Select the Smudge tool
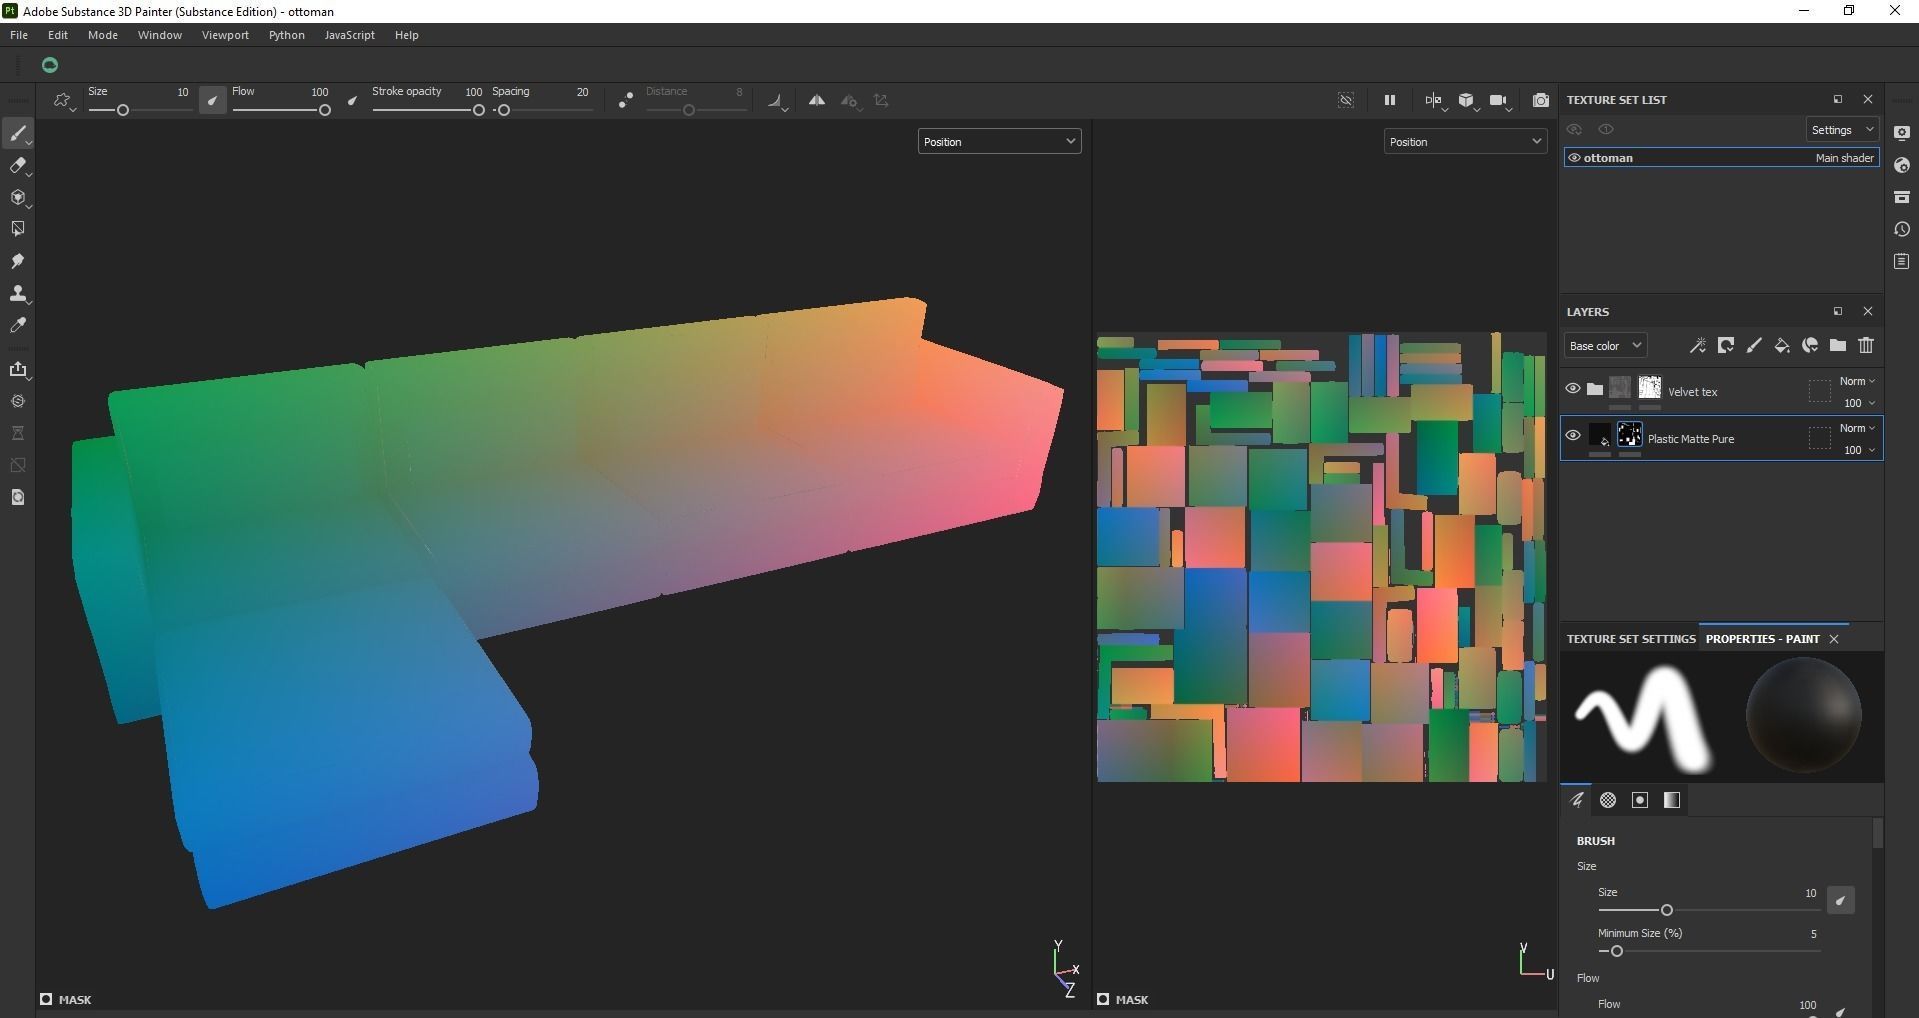This screenshot has height=1018, width=1919. pyautogui.click(x=18, y=261)
